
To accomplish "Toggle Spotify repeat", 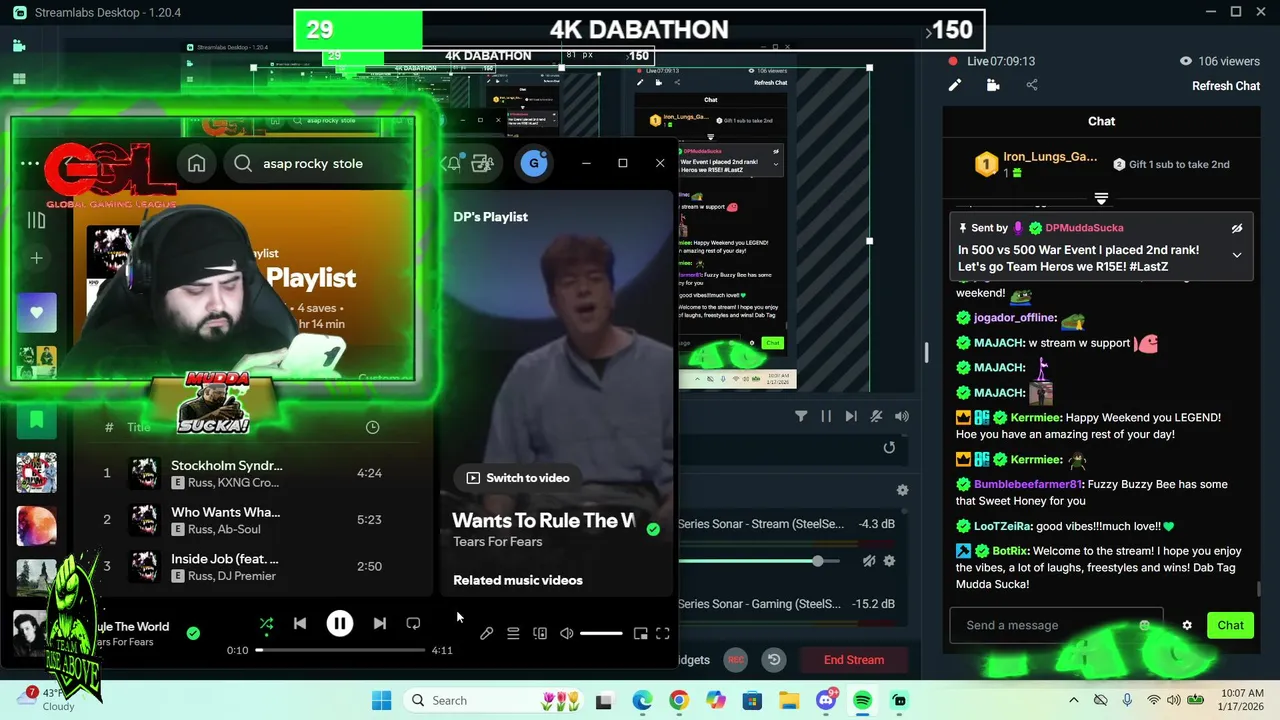I will pos(413,623).
